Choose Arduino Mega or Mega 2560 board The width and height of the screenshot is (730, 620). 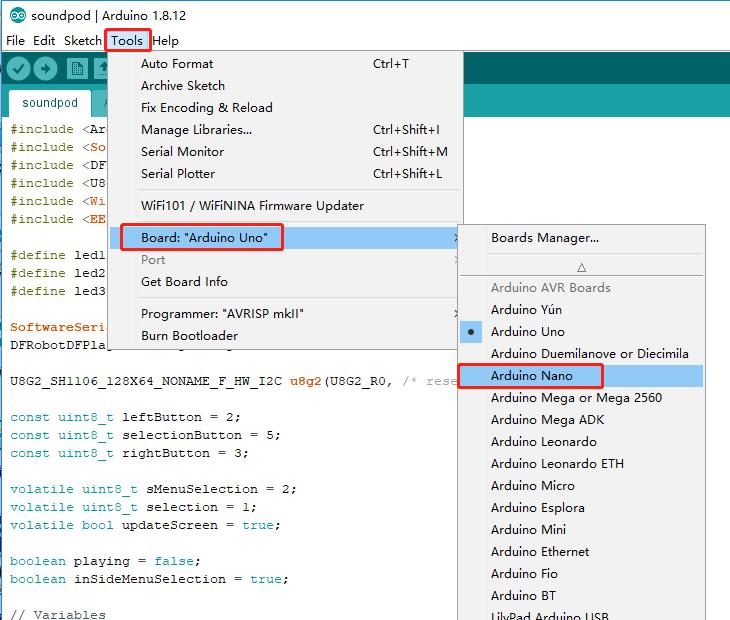[x=576, y=398]
